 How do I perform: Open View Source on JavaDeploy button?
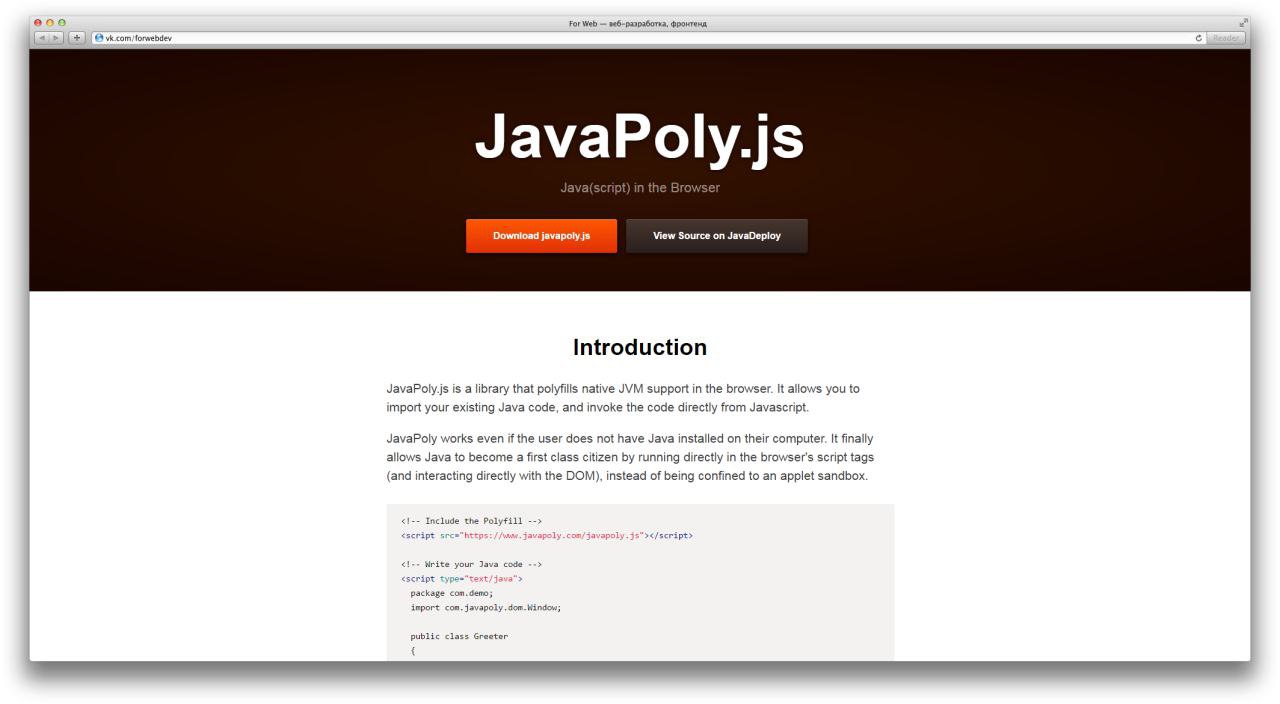[x=717, y=236]
